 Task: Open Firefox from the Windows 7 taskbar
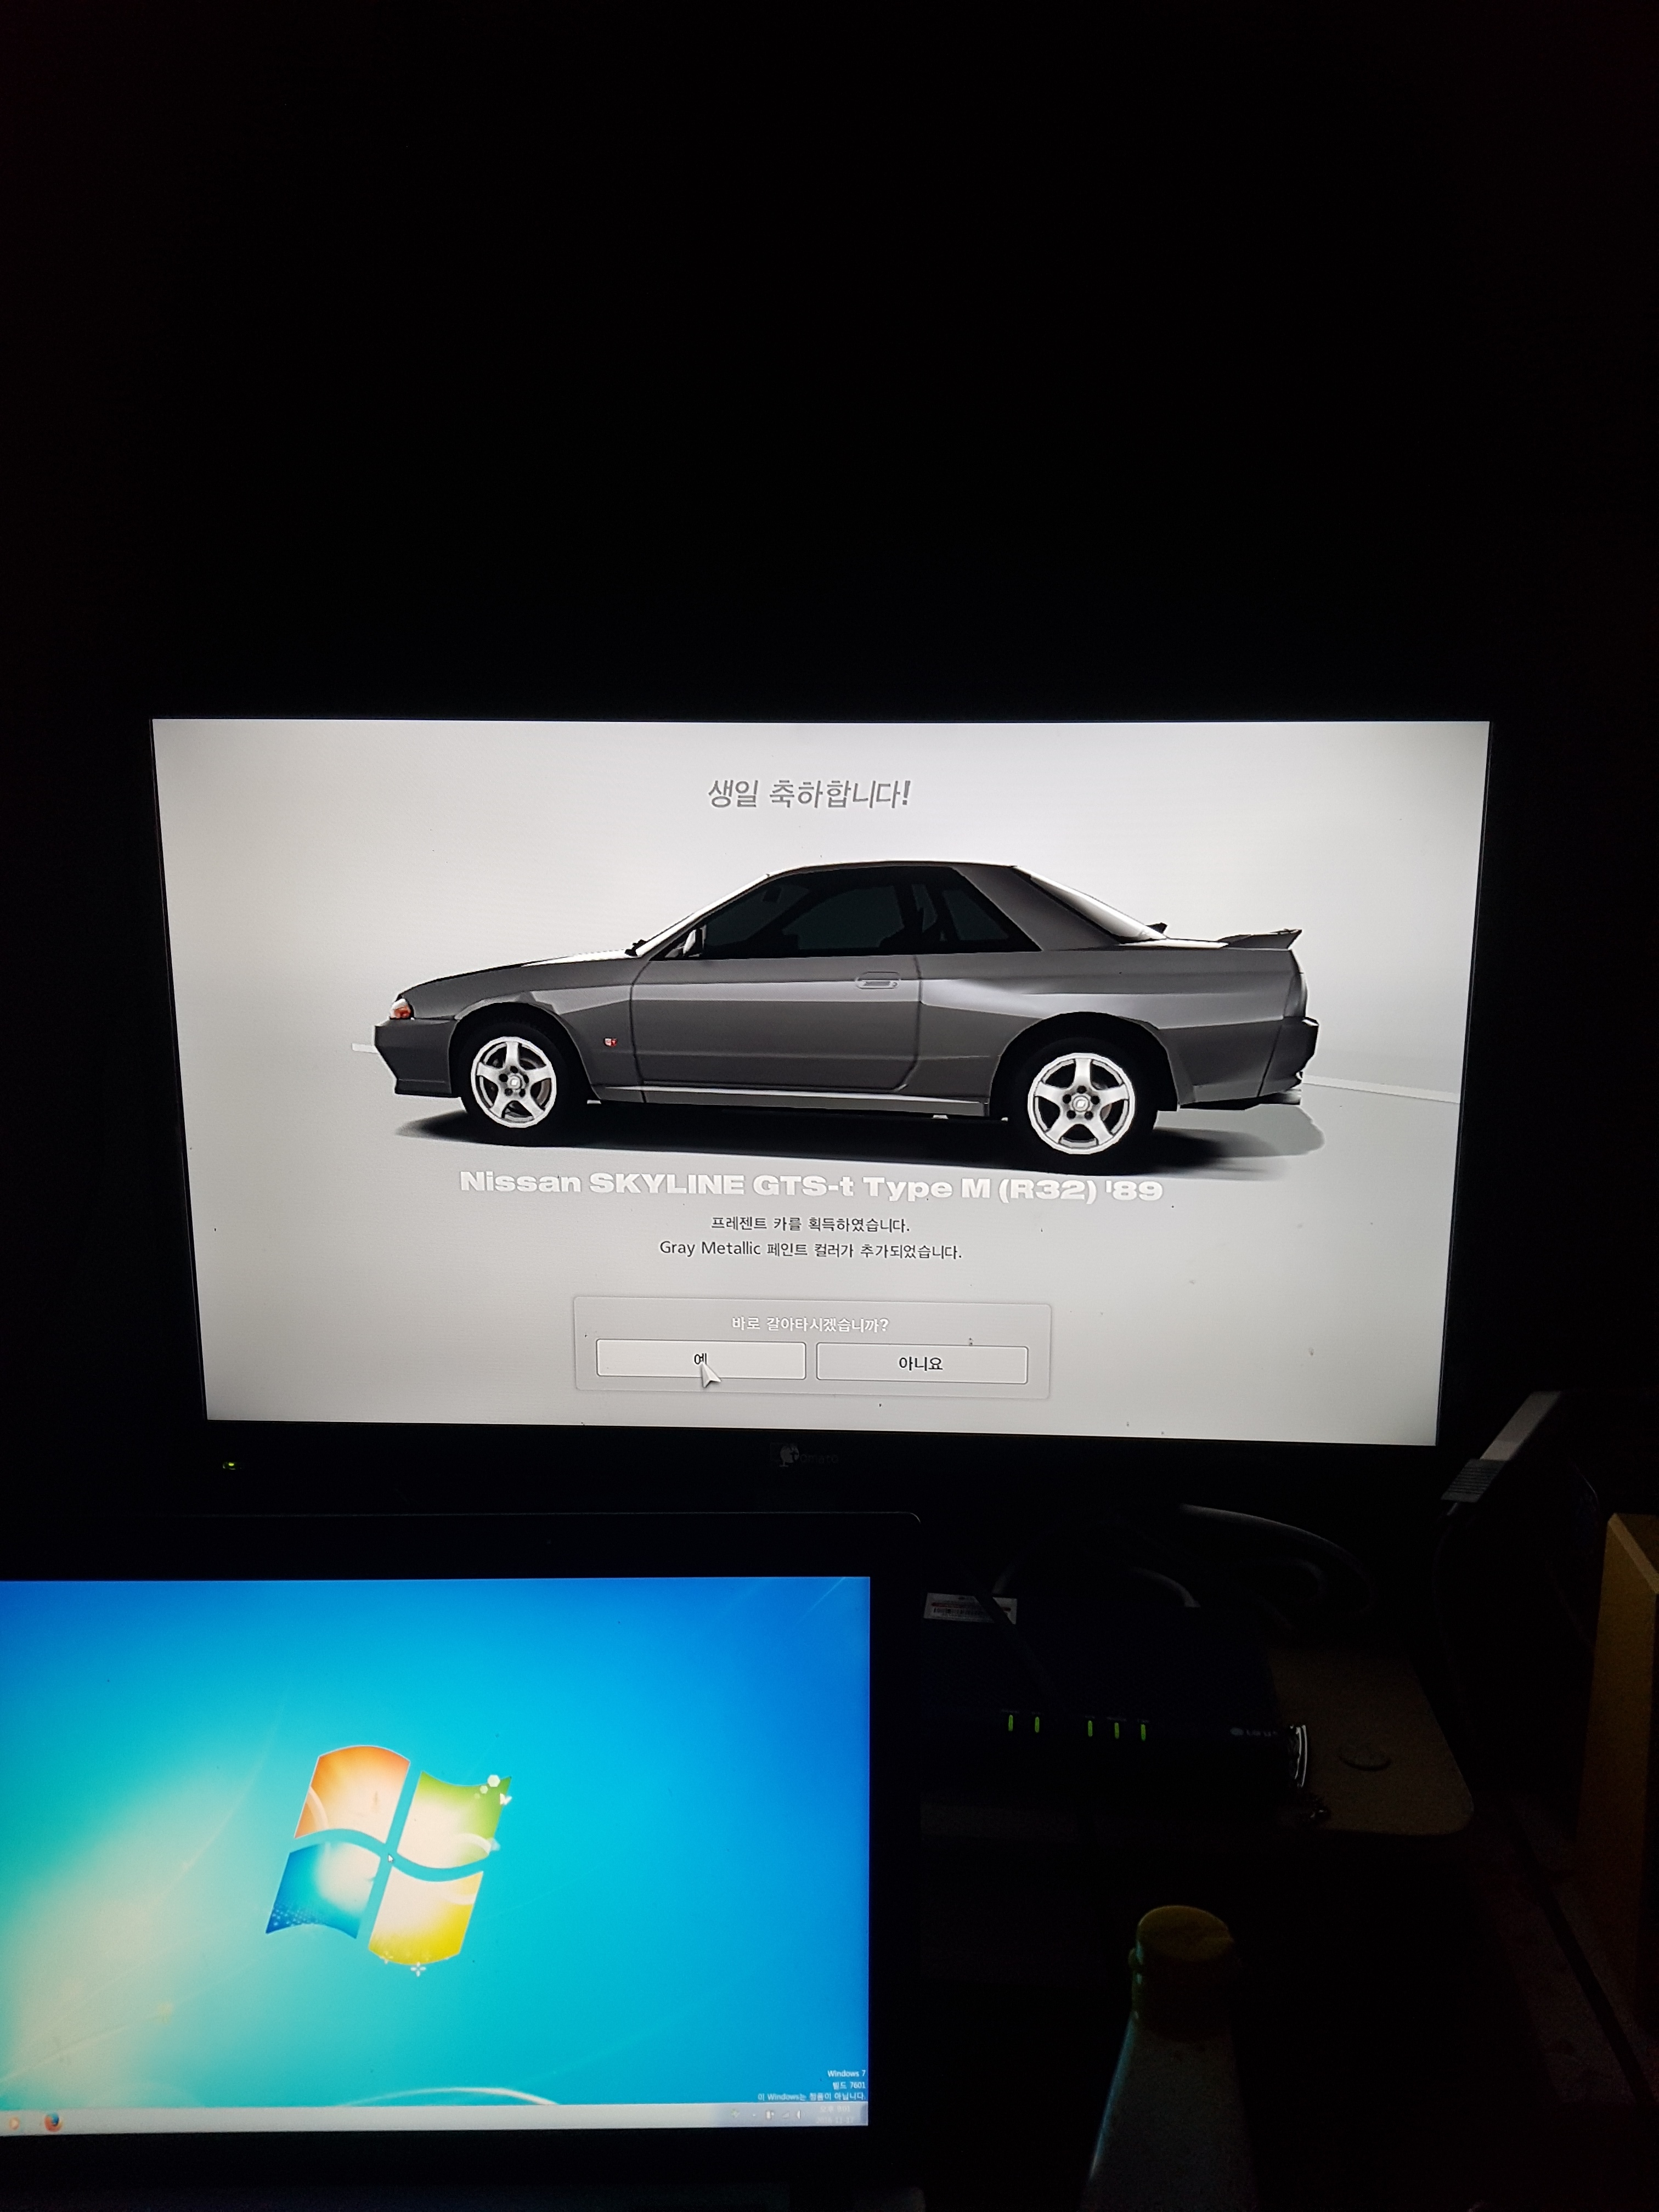52,2122
